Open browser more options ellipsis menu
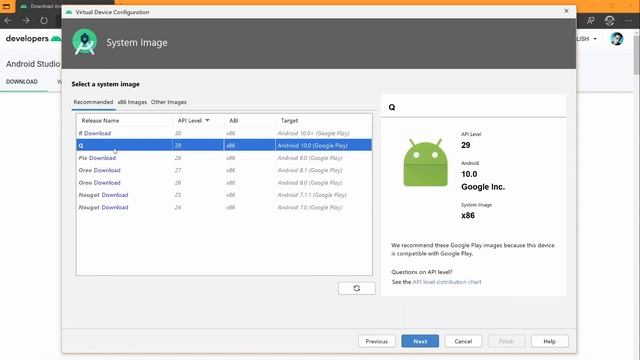This screenshot has width=640, height=360. (628, 20)
